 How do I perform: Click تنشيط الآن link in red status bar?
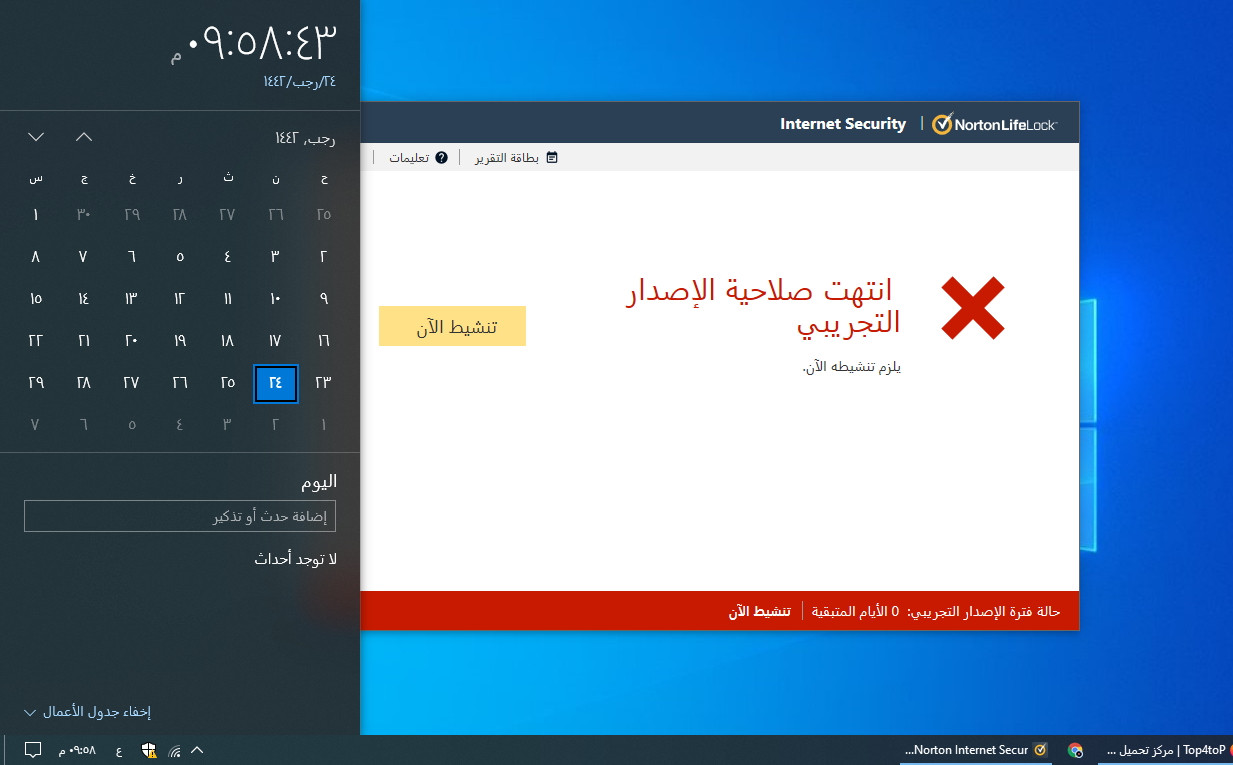tap(759, 611)
